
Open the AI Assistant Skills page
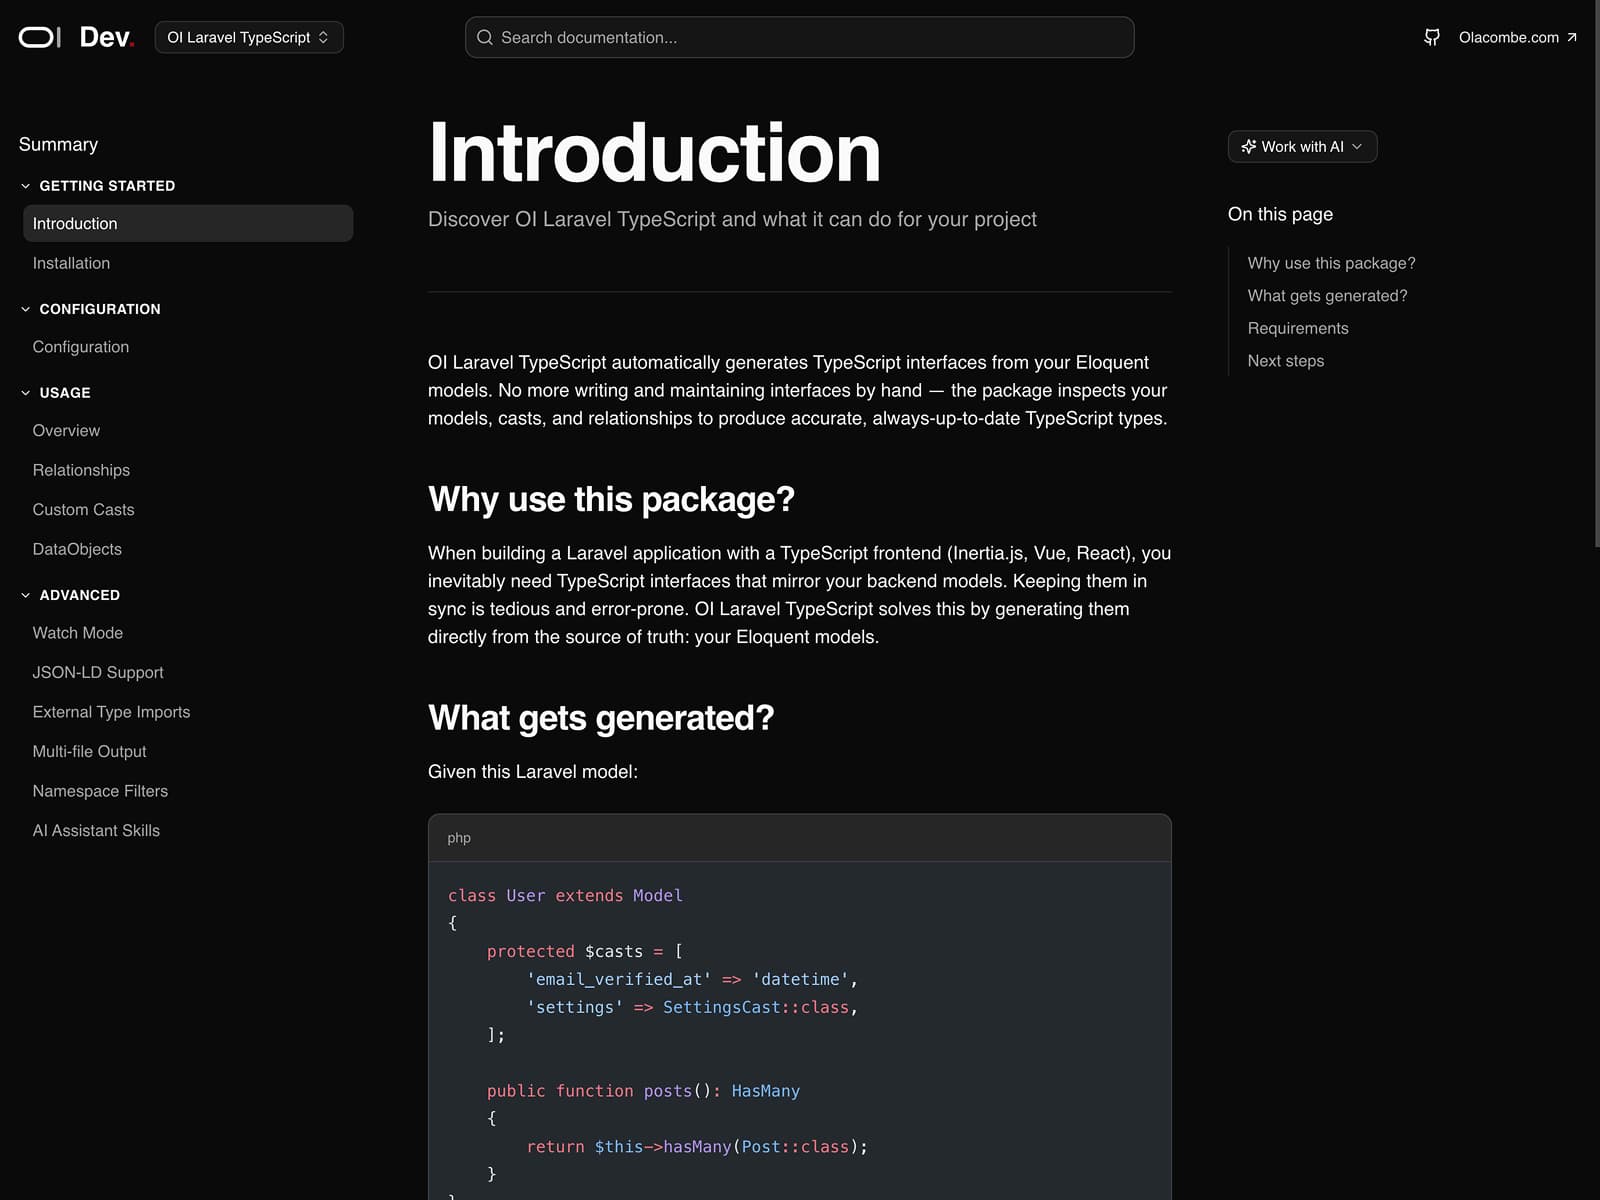96,831
